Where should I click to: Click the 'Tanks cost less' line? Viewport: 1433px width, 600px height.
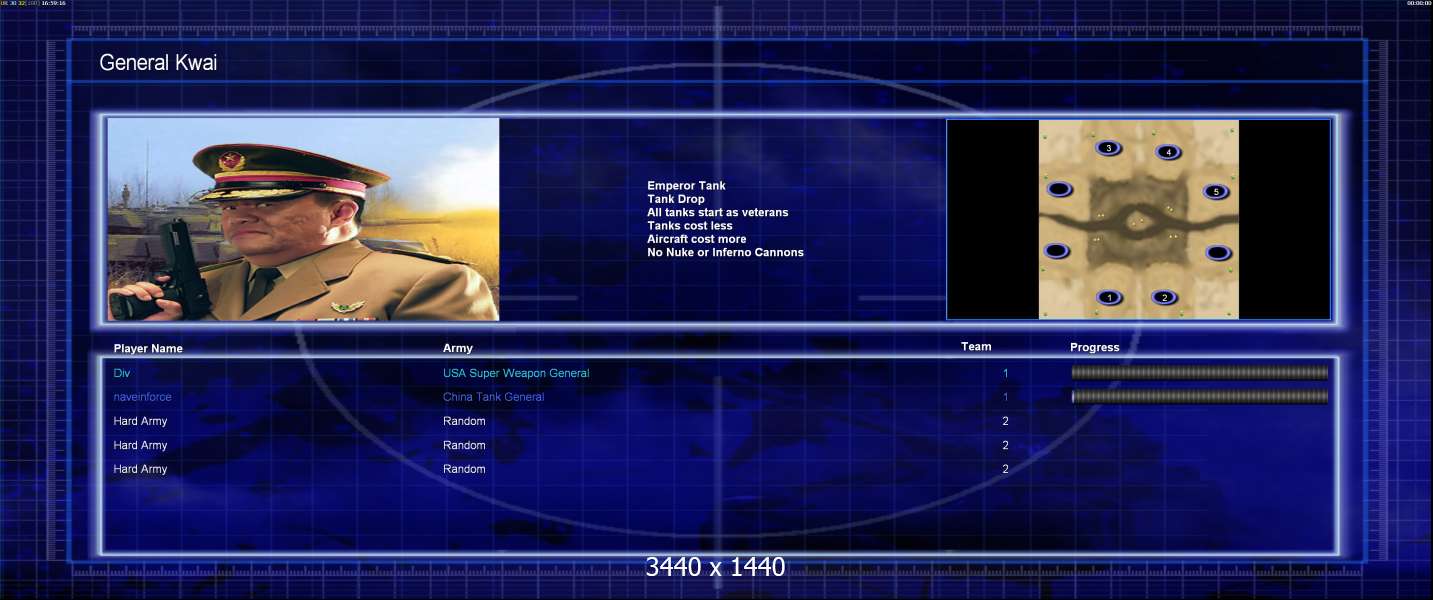[x=689, y=226]
